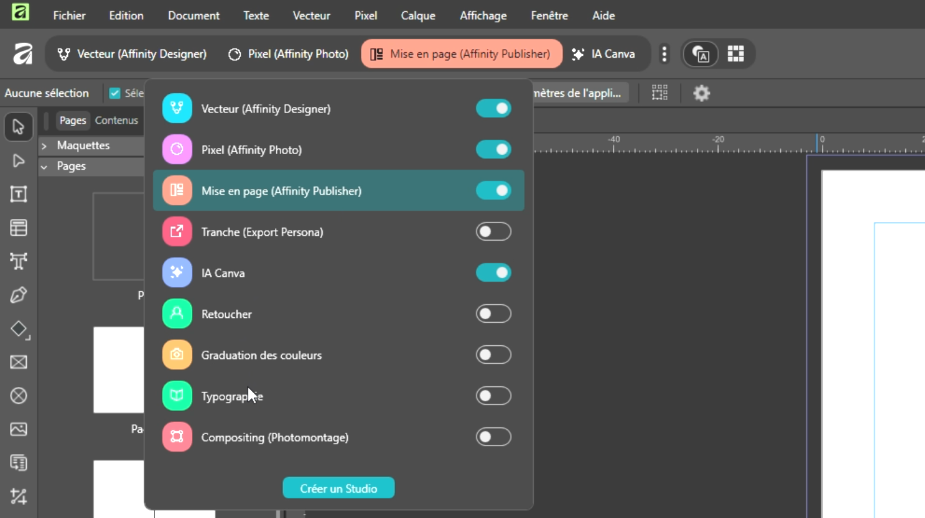Click the Créer un Studio button
The height and width of the screenshot is (518, 925).
pos(338,488)
